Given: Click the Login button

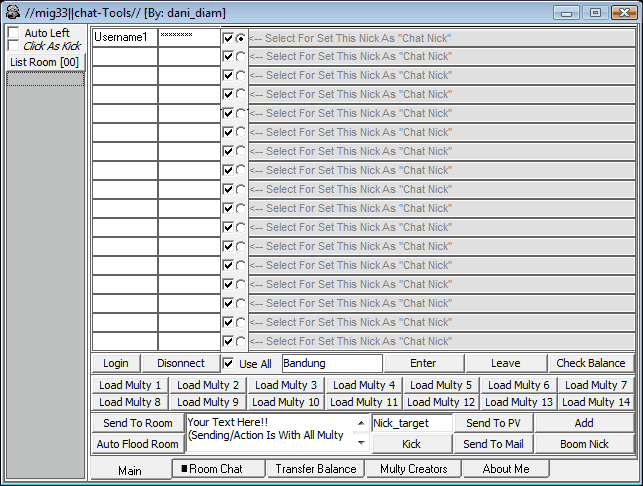Looking at the screenshot, I should (x=116, y=363).
